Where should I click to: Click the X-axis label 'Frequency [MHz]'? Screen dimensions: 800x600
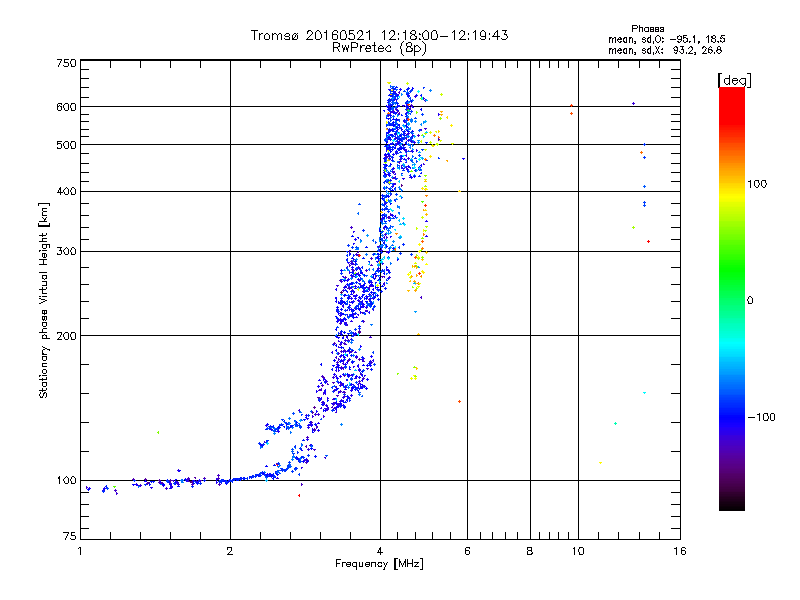point(379,564)
